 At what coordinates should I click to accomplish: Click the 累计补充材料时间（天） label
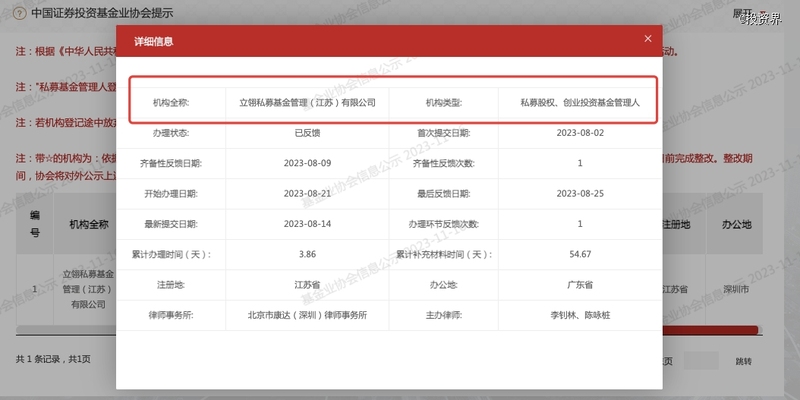click(x=444, y=254)
